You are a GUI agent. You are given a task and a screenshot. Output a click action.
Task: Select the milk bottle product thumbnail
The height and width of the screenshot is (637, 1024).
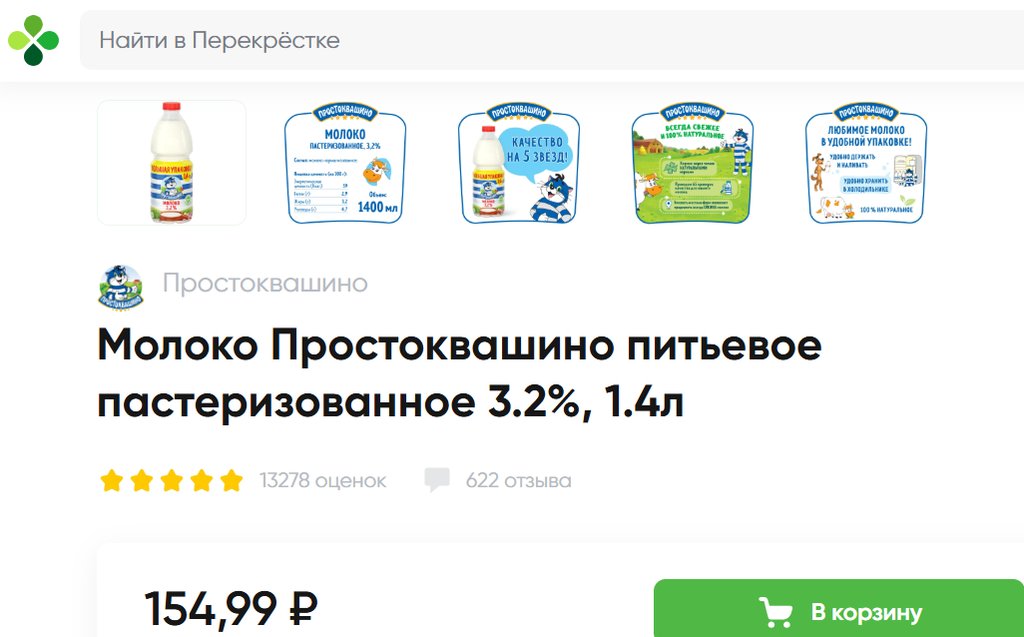point(172,163)
